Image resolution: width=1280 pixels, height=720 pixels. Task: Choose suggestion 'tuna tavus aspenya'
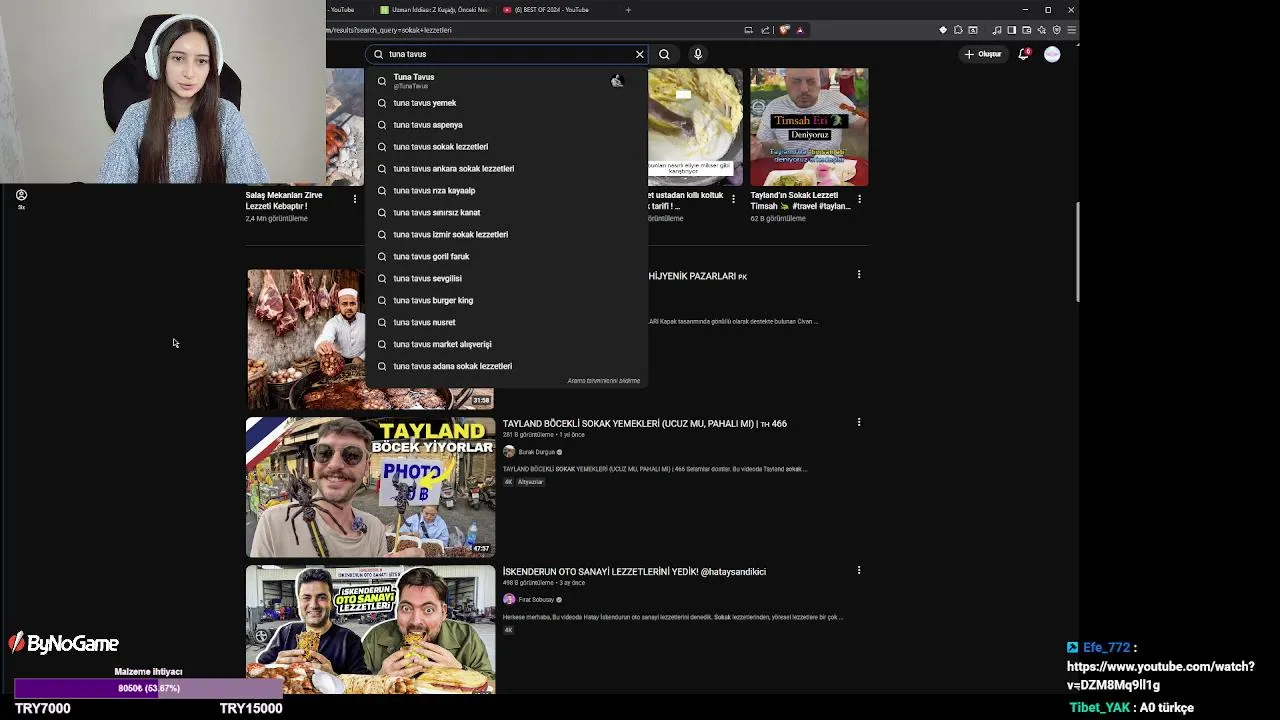click(x=506, y=125)
